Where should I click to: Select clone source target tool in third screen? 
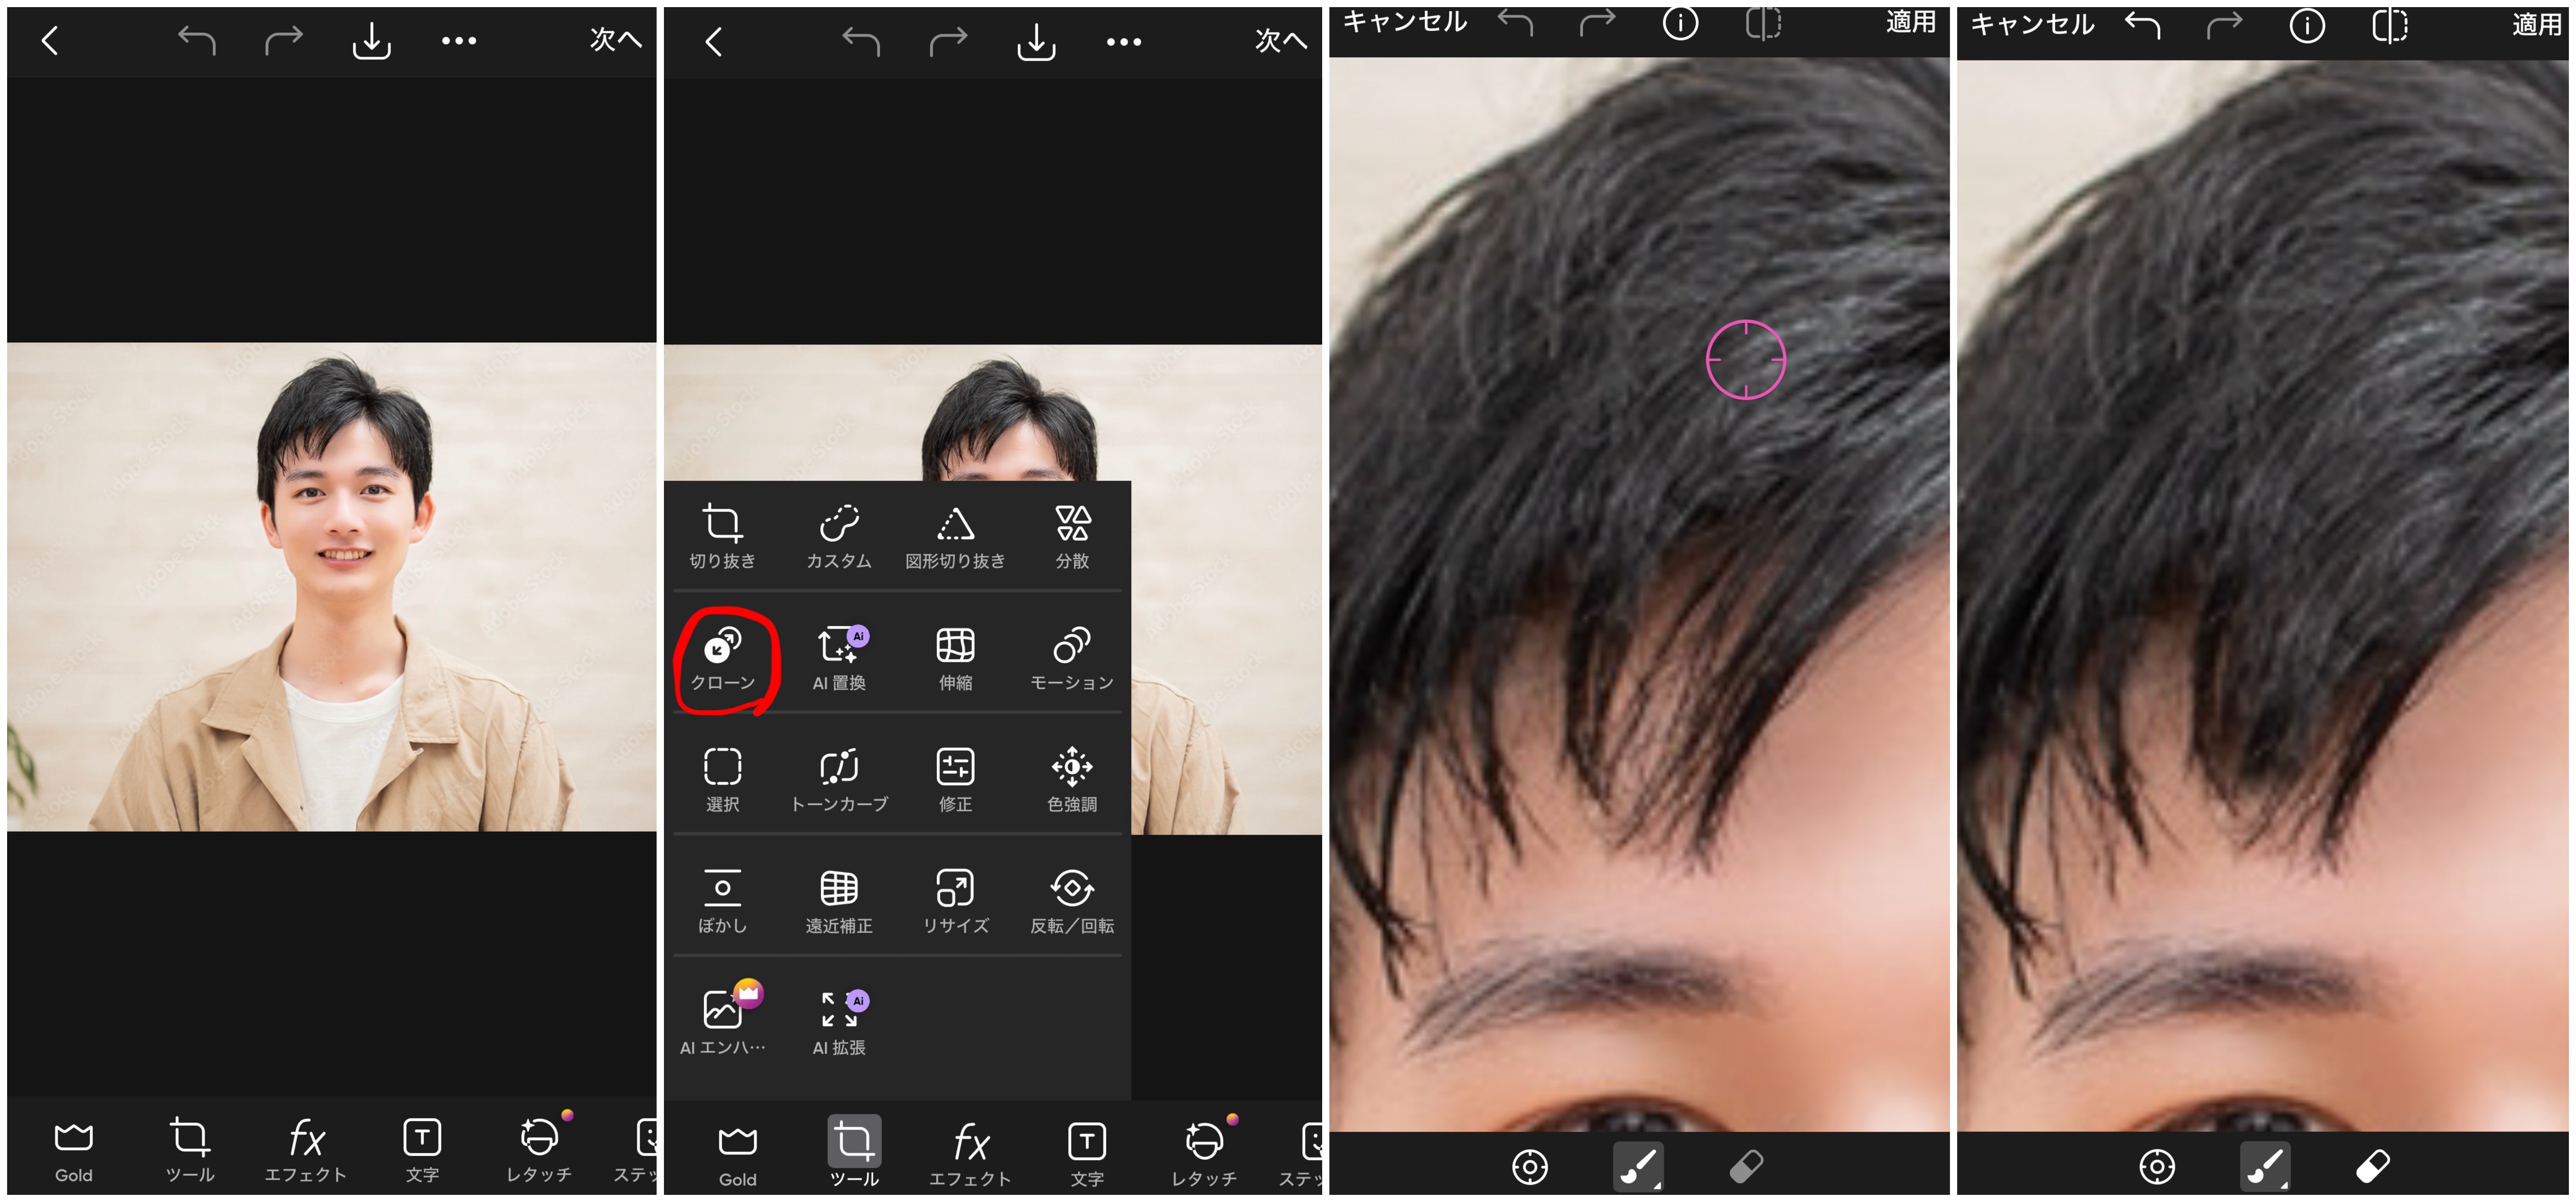pyautogui.click(x=1530, y=1166)
